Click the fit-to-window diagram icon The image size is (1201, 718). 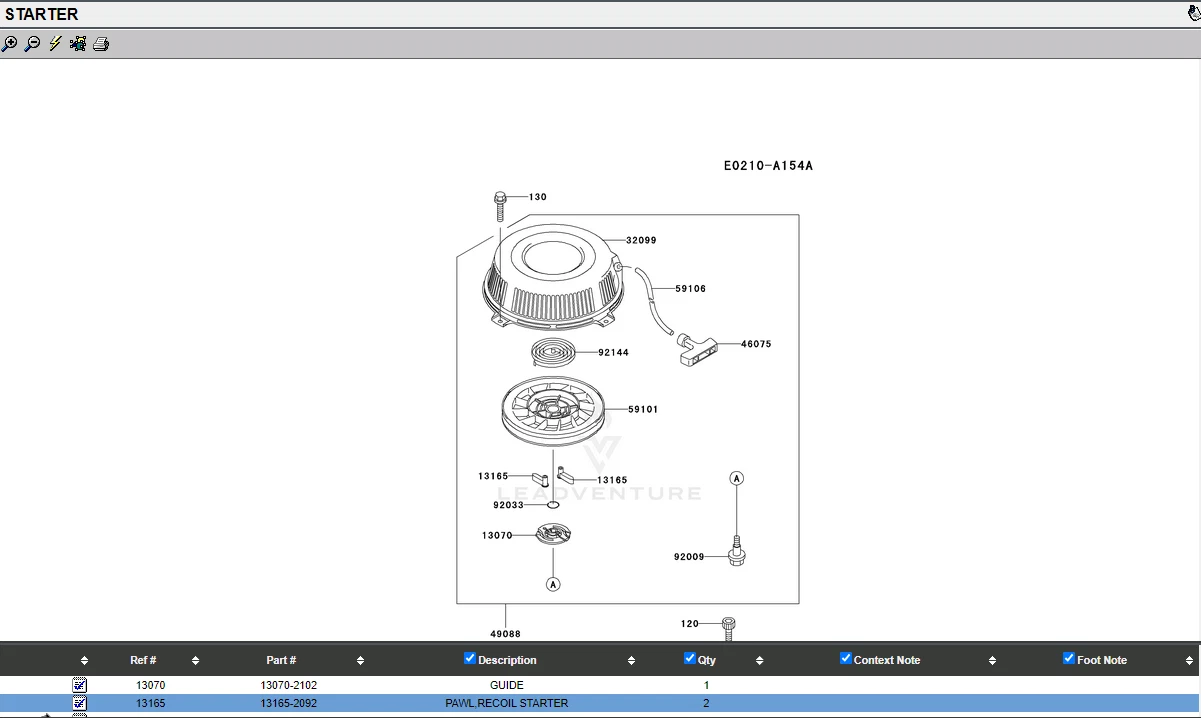click(x=78, y=44)
